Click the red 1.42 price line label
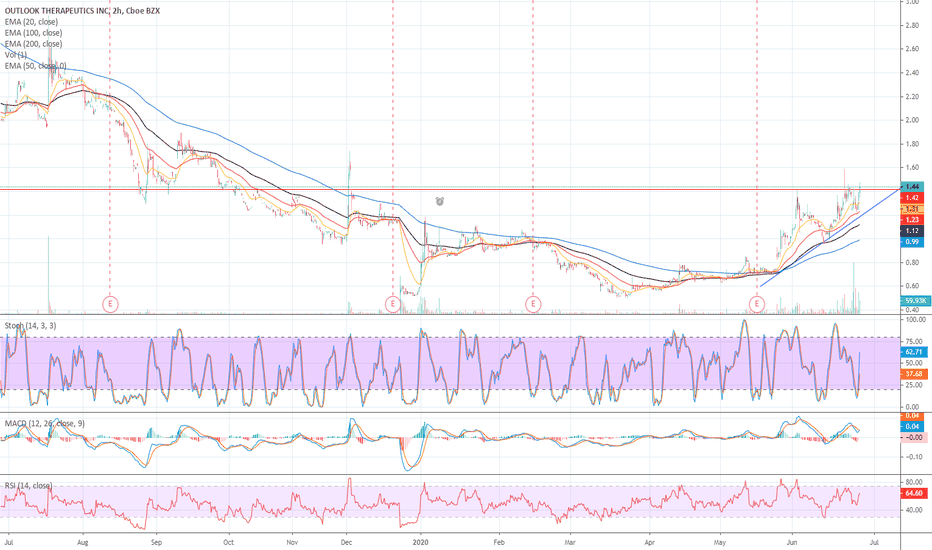The width and height of the screenshot is (932, 550). (x=912, y=197)
